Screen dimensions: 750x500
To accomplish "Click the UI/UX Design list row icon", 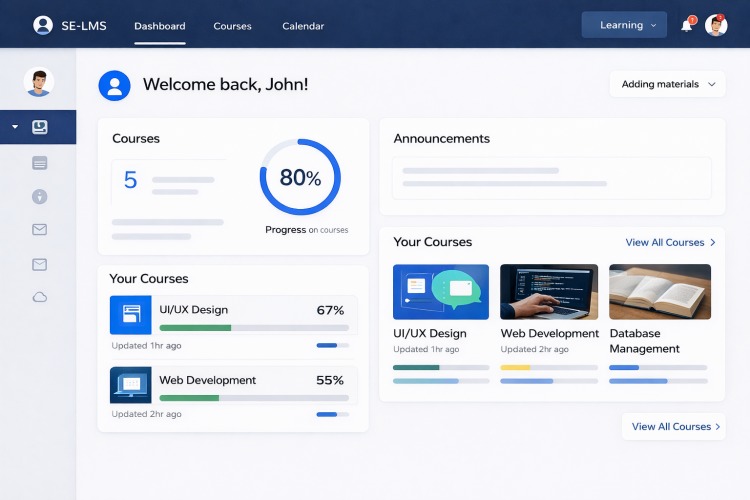I will [x=131, y=315].
